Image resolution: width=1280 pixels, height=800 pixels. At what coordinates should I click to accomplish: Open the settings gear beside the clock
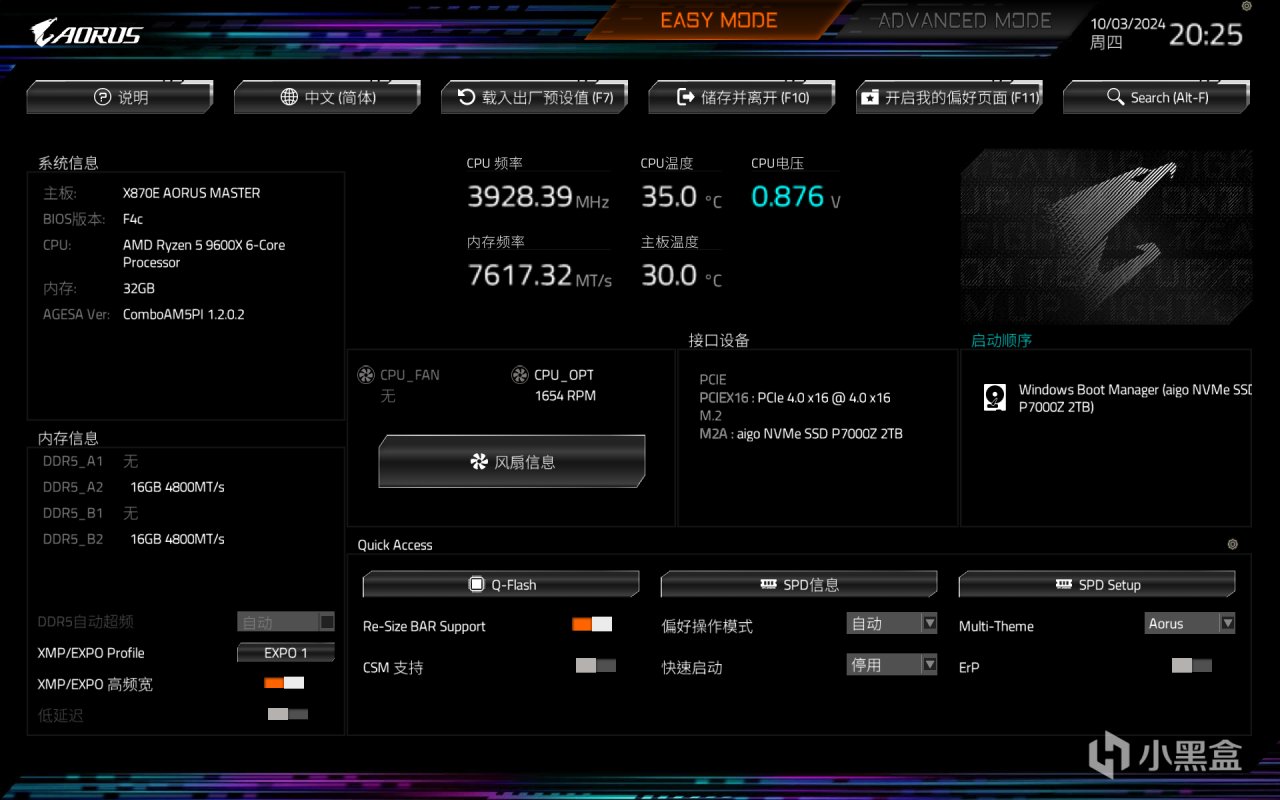point(1246,6)
